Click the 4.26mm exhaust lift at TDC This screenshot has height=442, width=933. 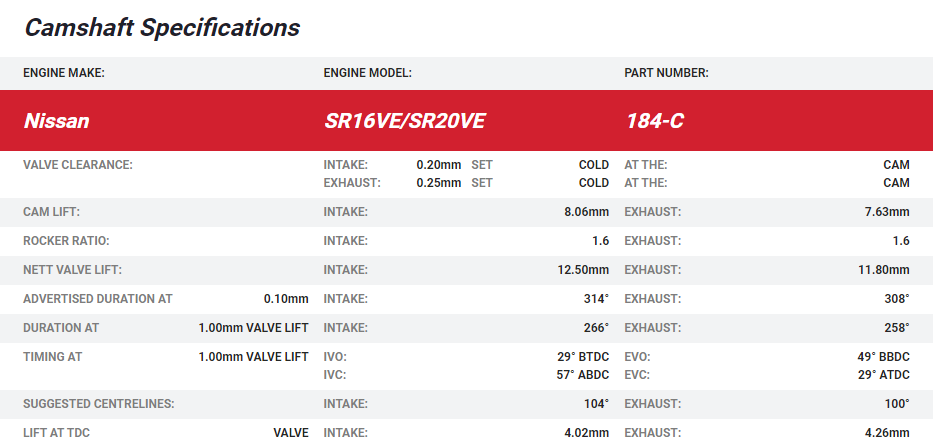(887, 433)
